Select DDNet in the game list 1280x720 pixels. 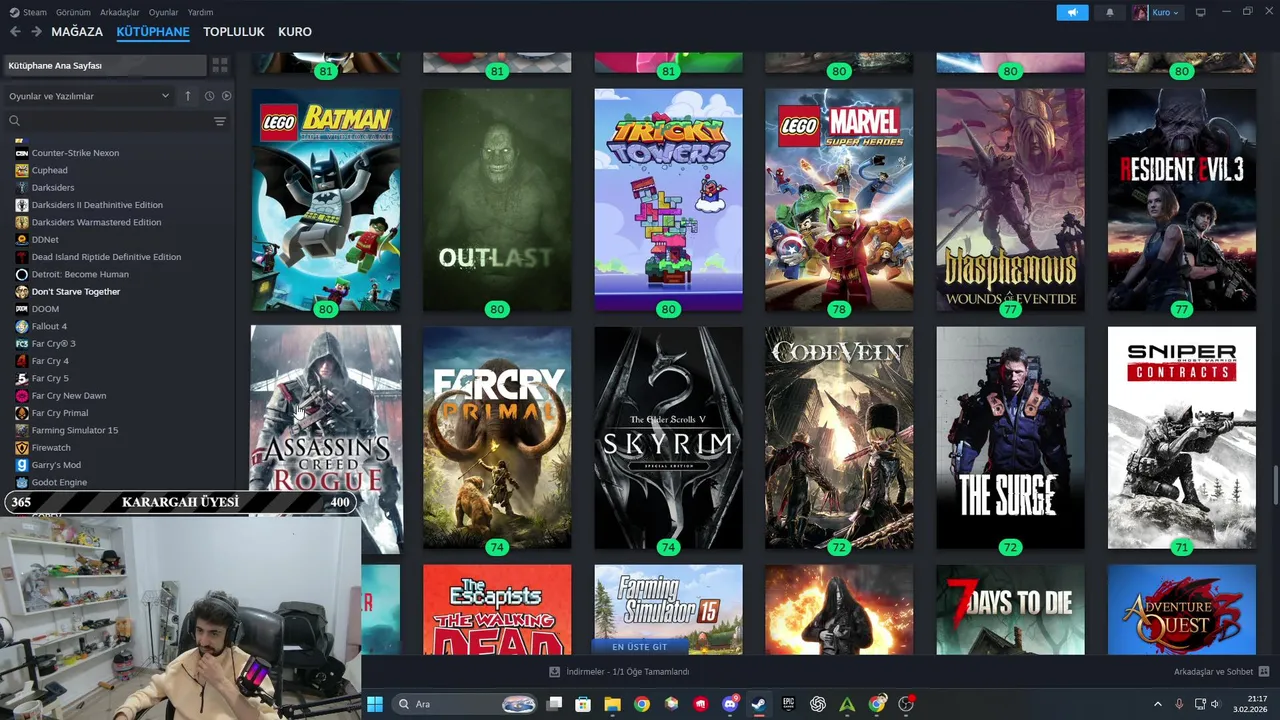point(45,240)
